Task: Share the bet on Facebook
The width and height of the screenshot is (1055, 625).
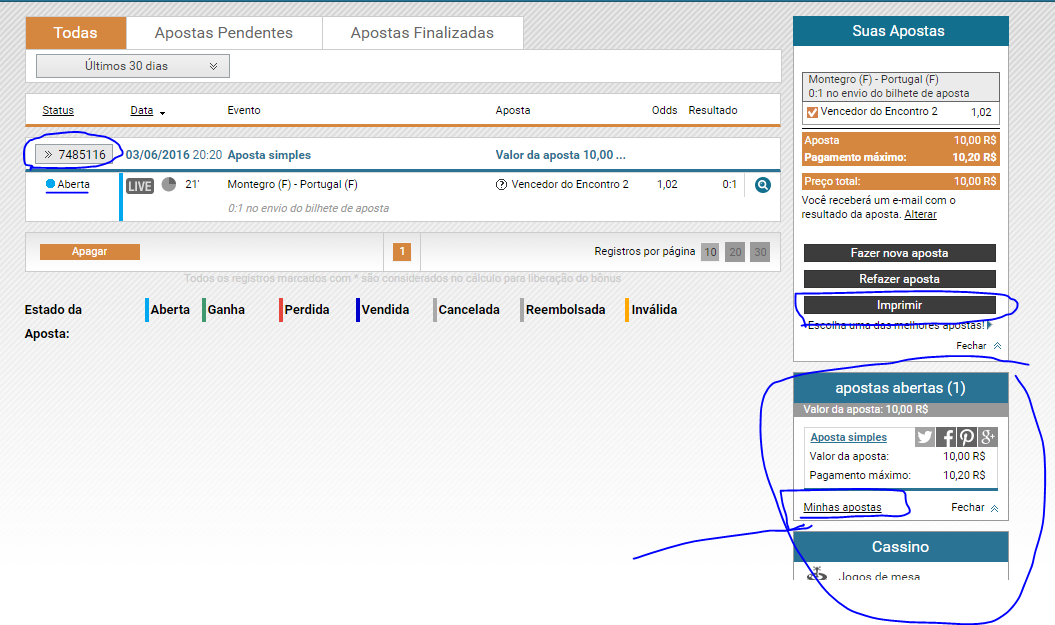Action: point(947,437)
